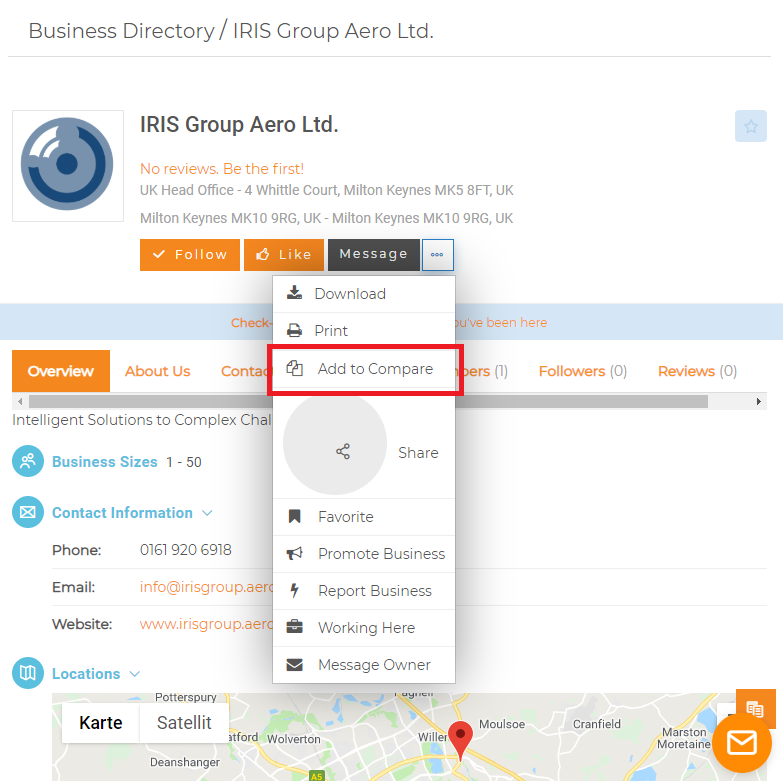This screenshot has height=781, width=783.
Task: Collapse the Locations chevron
Action: 134,674
